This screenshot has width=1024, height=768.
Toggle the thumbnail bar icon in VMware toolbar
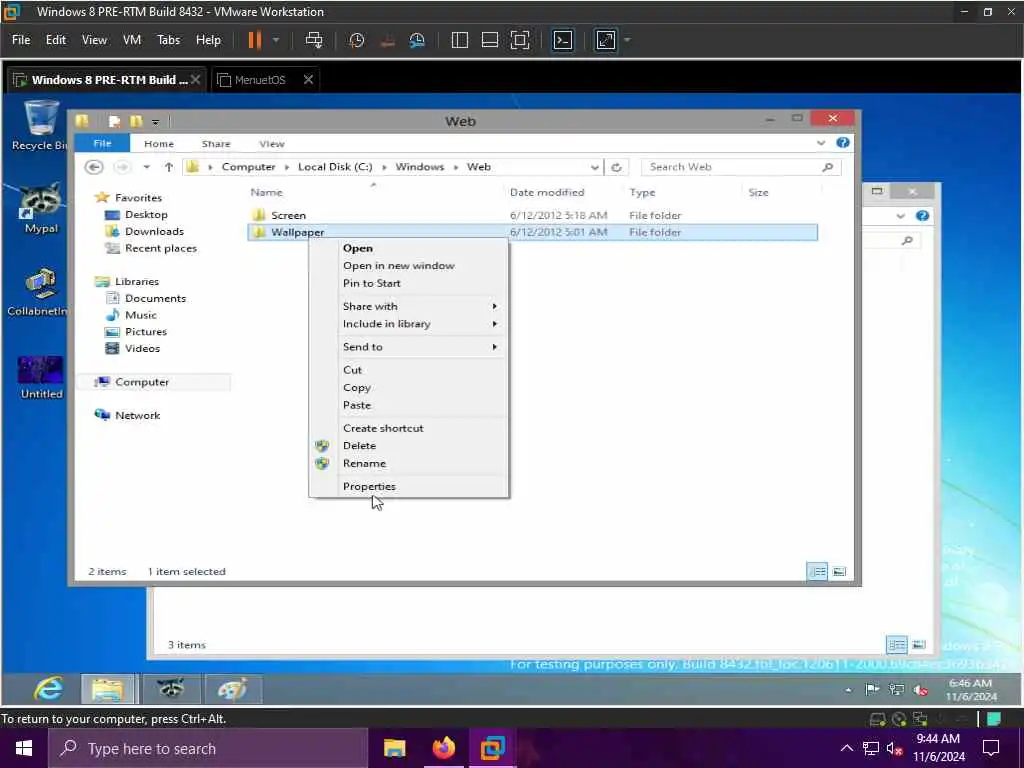(x=490, y=40)
